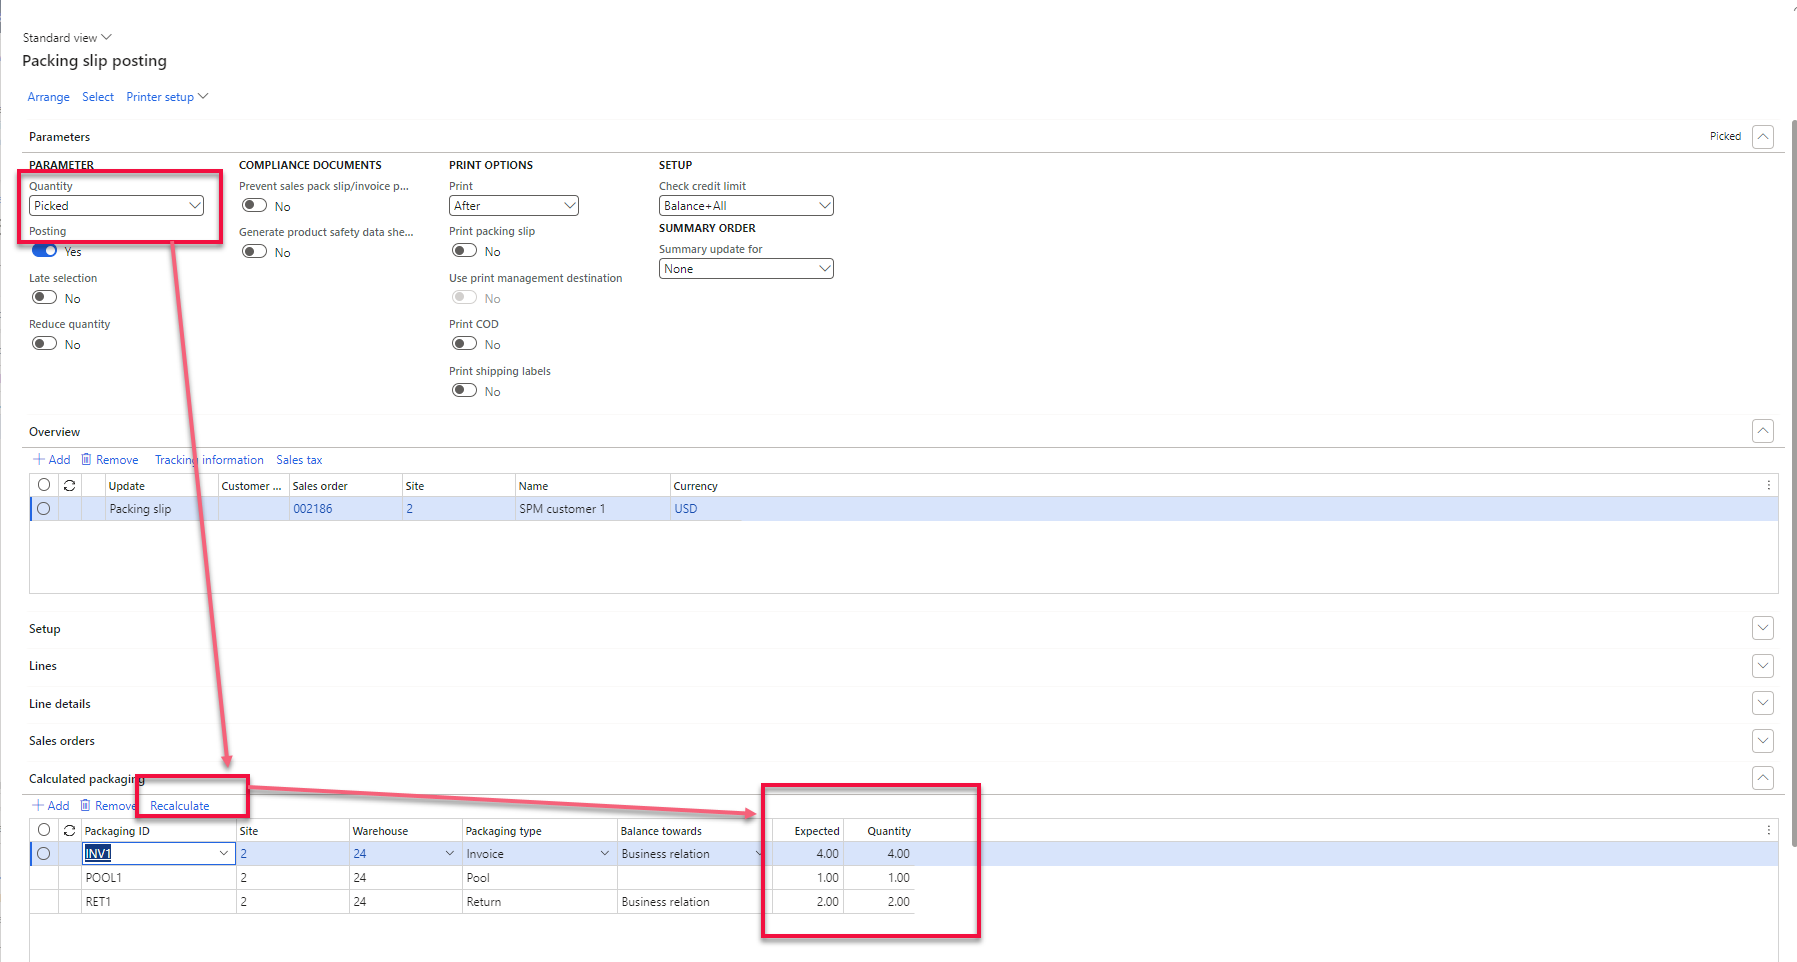Click the Return packaging type cell

tap(540, 902)
